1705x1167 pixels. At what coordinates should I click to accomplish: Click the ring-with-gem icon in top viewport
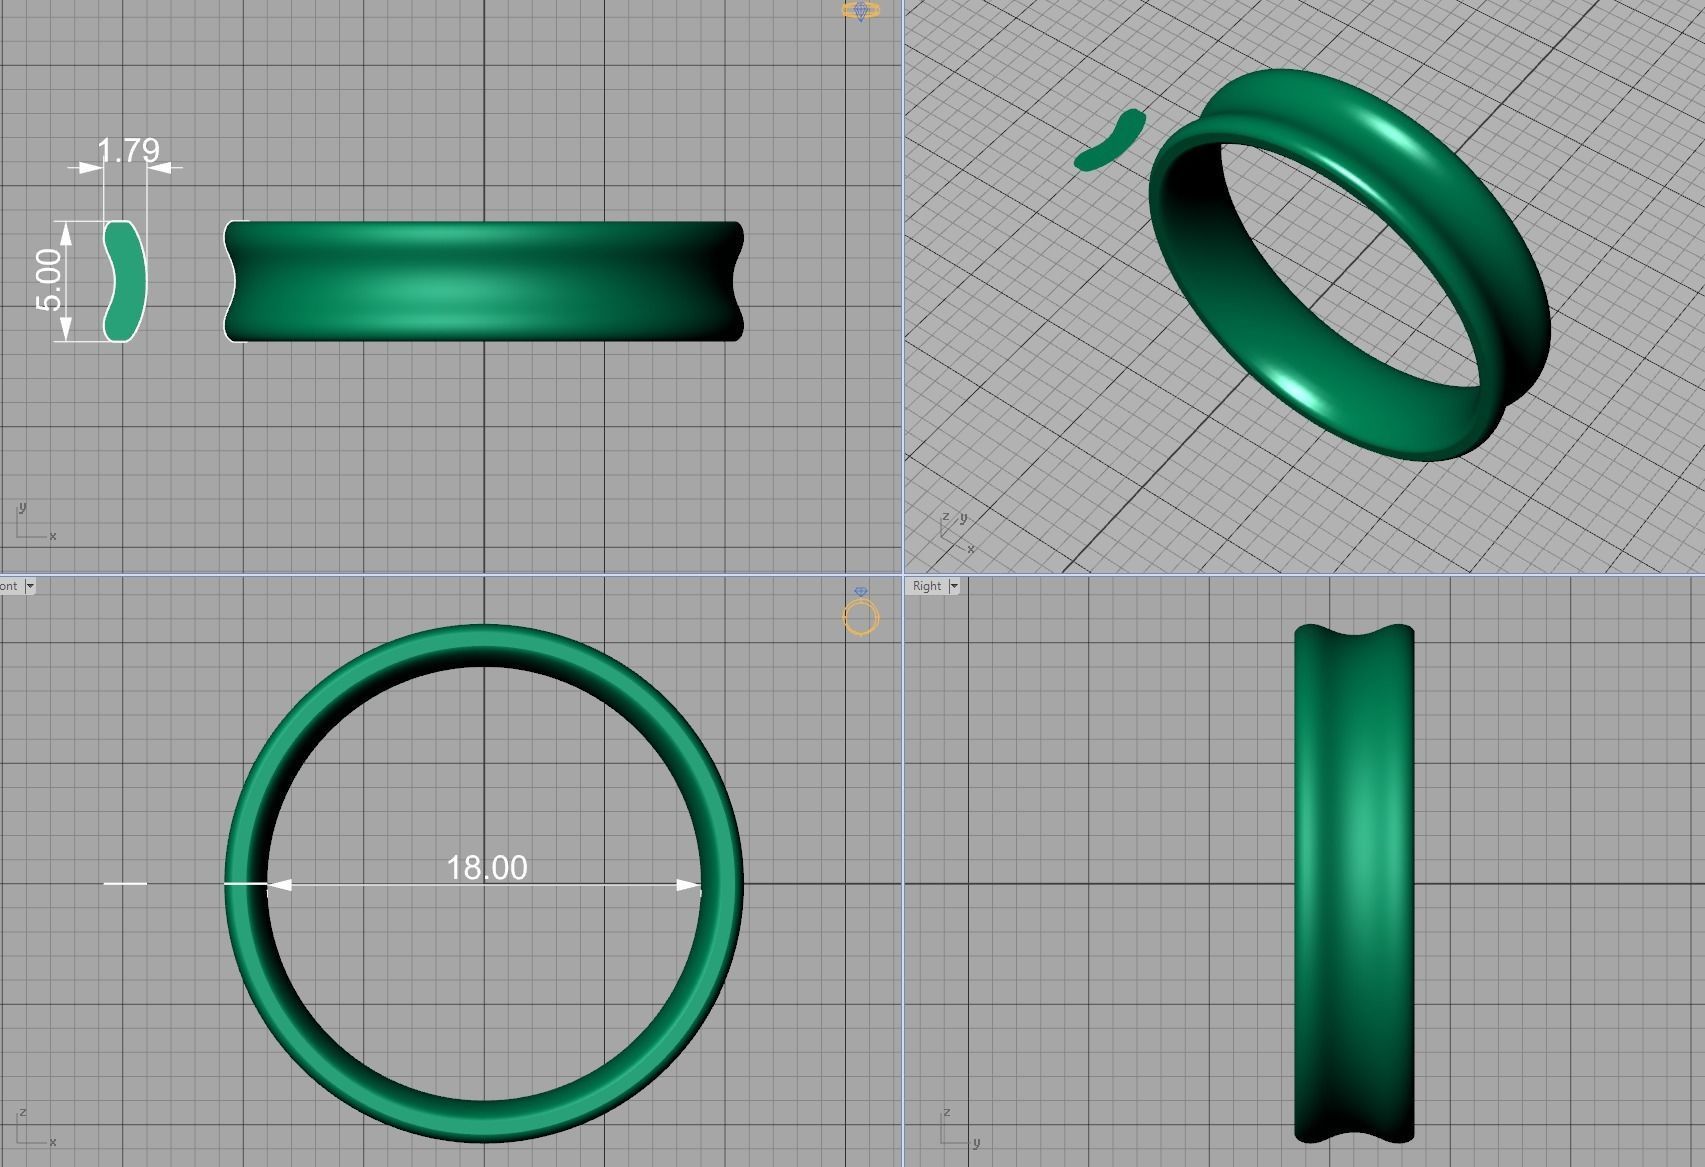point(860,11)
